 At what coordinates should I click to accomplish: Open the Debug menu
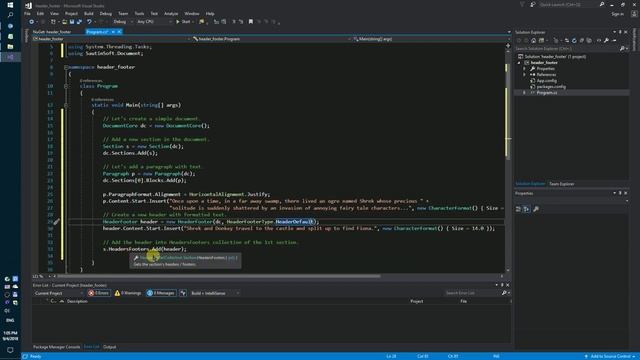click(105, 13)
